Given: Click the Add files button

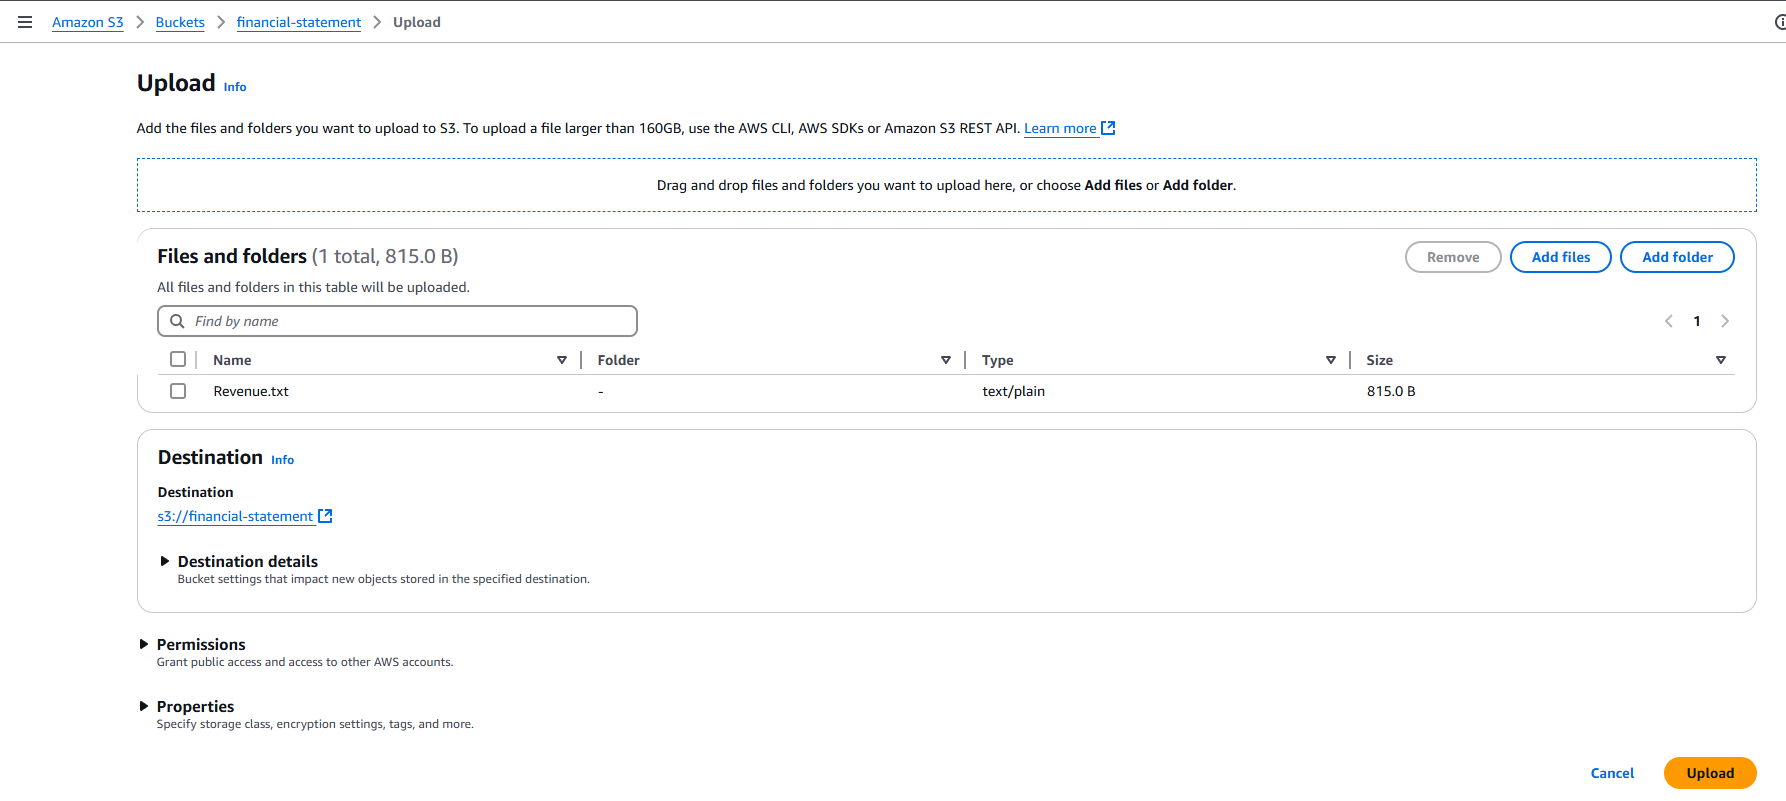Looking at the screenshot, I should point(1561,257).
